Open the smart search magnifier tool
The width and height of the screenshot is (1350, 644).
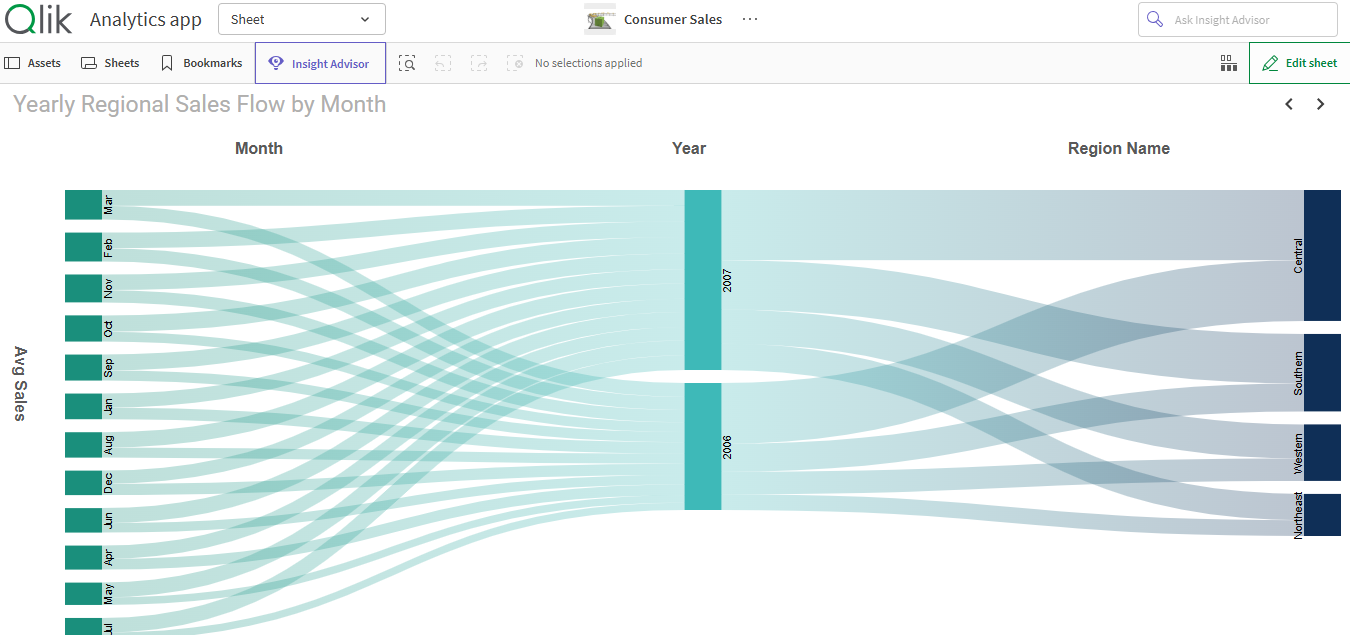[407, 62]
